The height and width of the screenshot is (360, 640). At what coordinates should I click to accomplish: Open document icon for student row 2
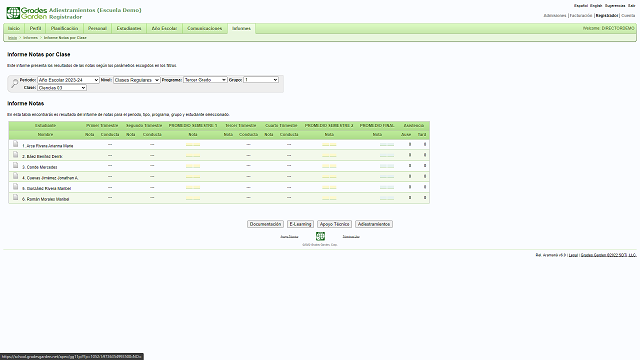pyautogui.click(x=16, y=154)
